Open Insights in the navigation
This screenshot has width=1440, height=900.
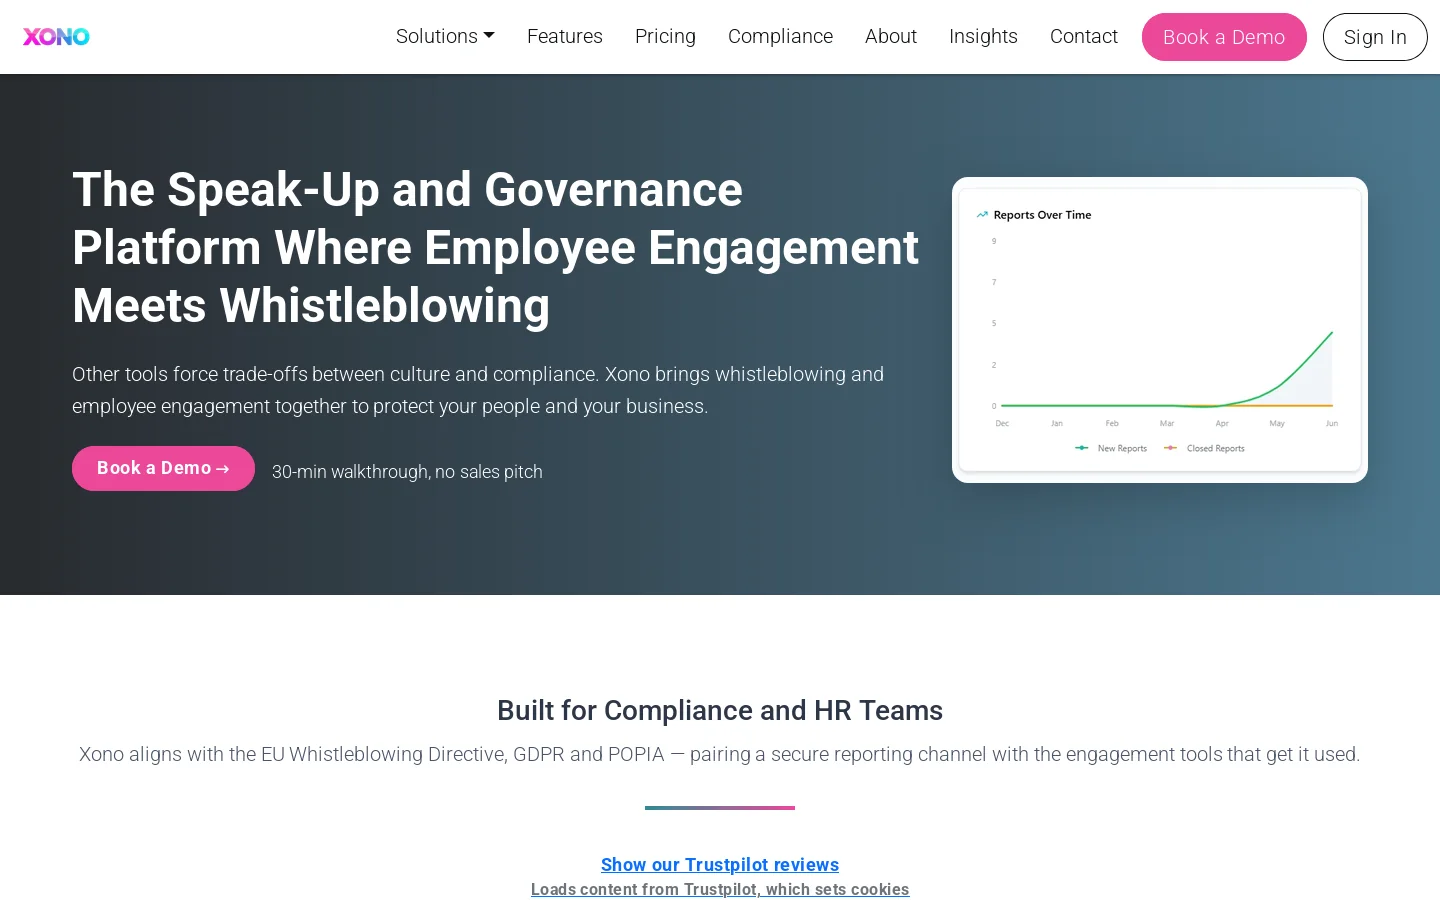click(x=983, y=36)
